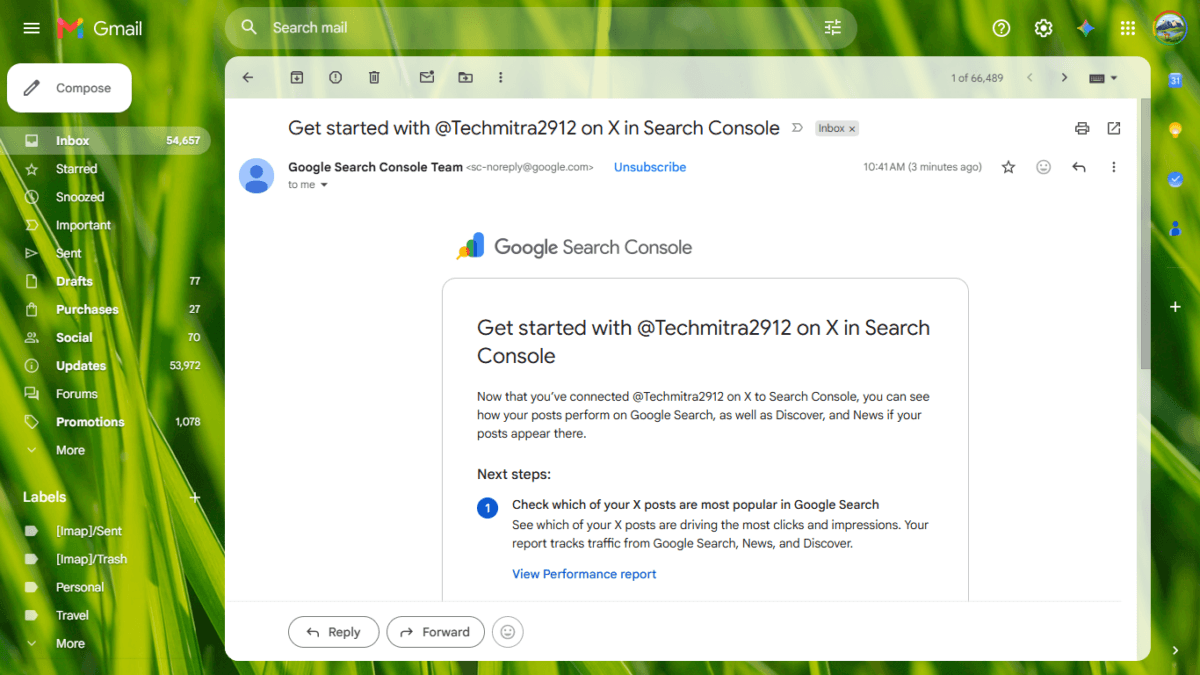
Task: Click the Search mail field
Action: pyautogui.click(x=540, y=28)
